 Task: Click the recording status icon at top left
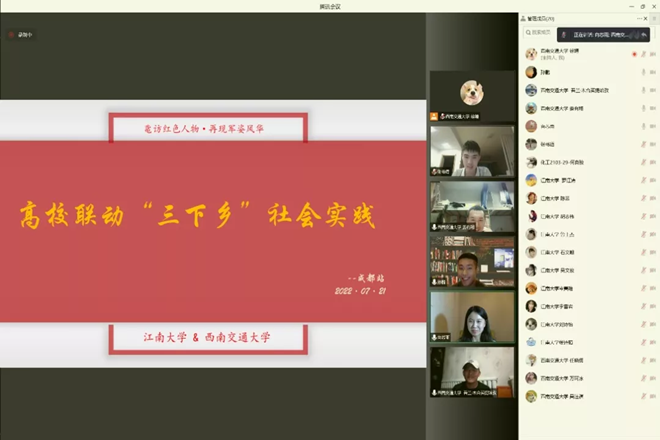pyautogui.click(x=12, y=35)
